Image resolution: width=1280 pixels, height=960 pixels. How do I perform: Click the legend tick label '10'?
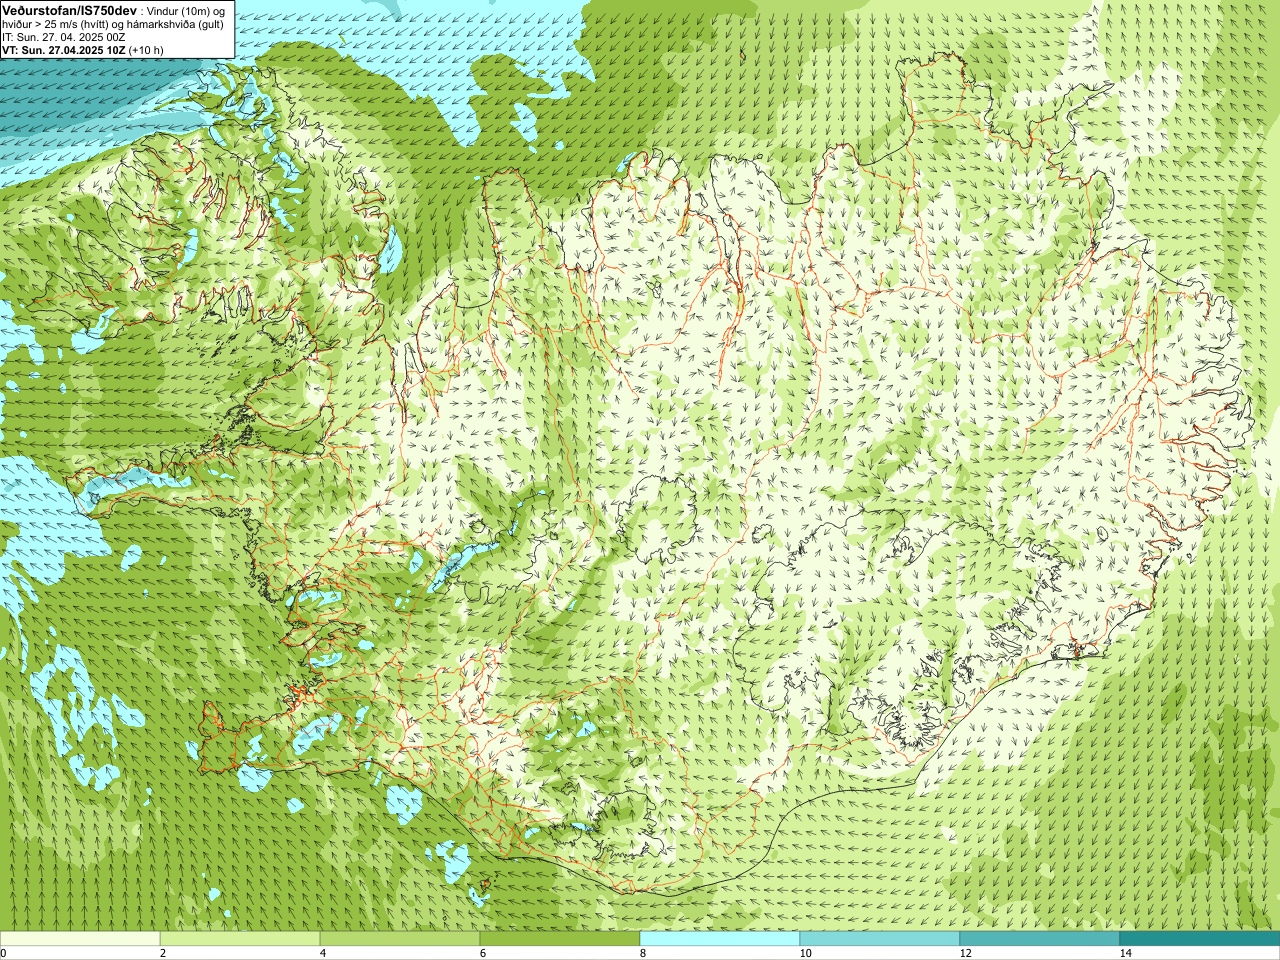tap(805, 953)
